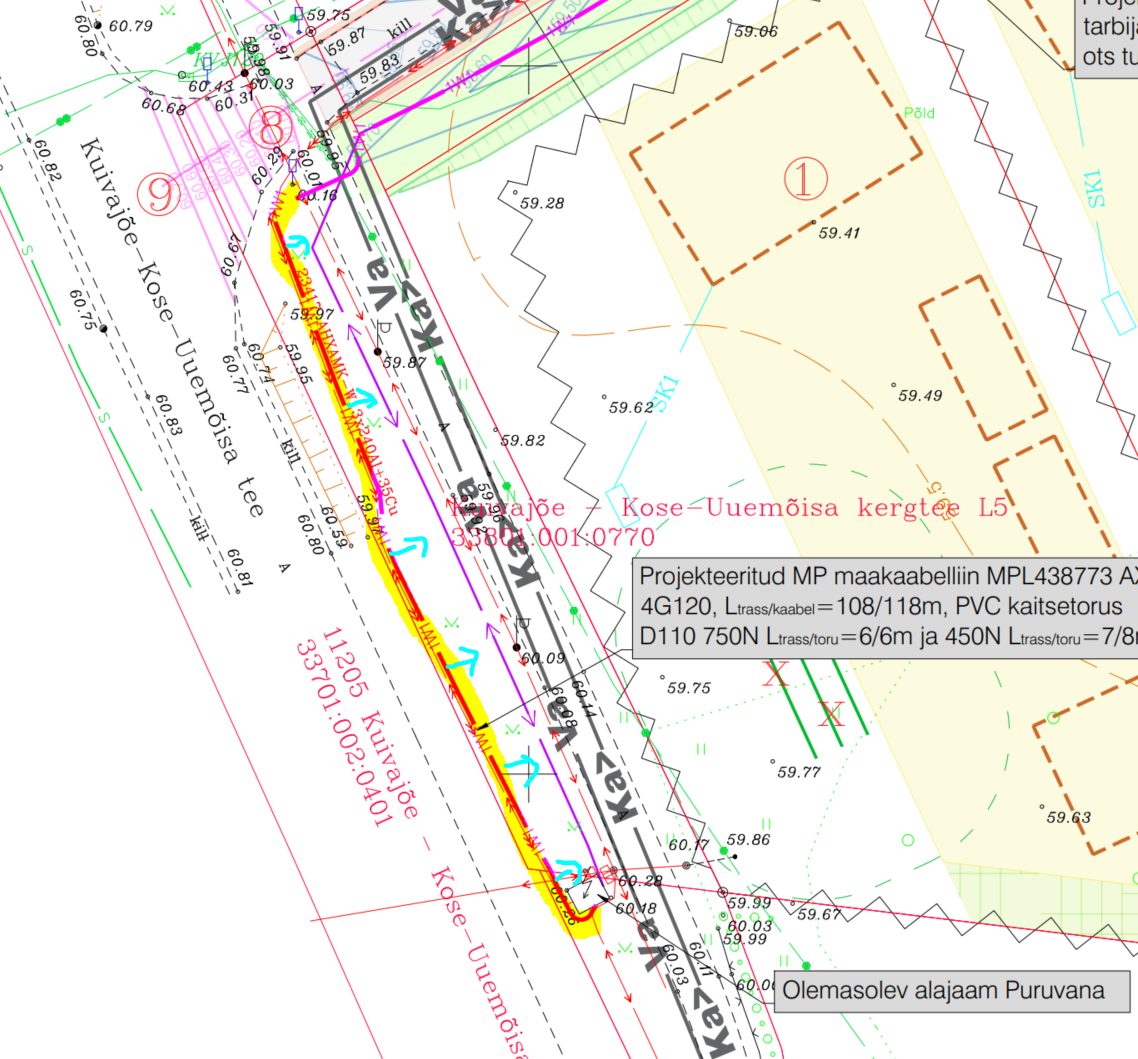Click the elevation value 59.06 at top

[x=755, y=32]
